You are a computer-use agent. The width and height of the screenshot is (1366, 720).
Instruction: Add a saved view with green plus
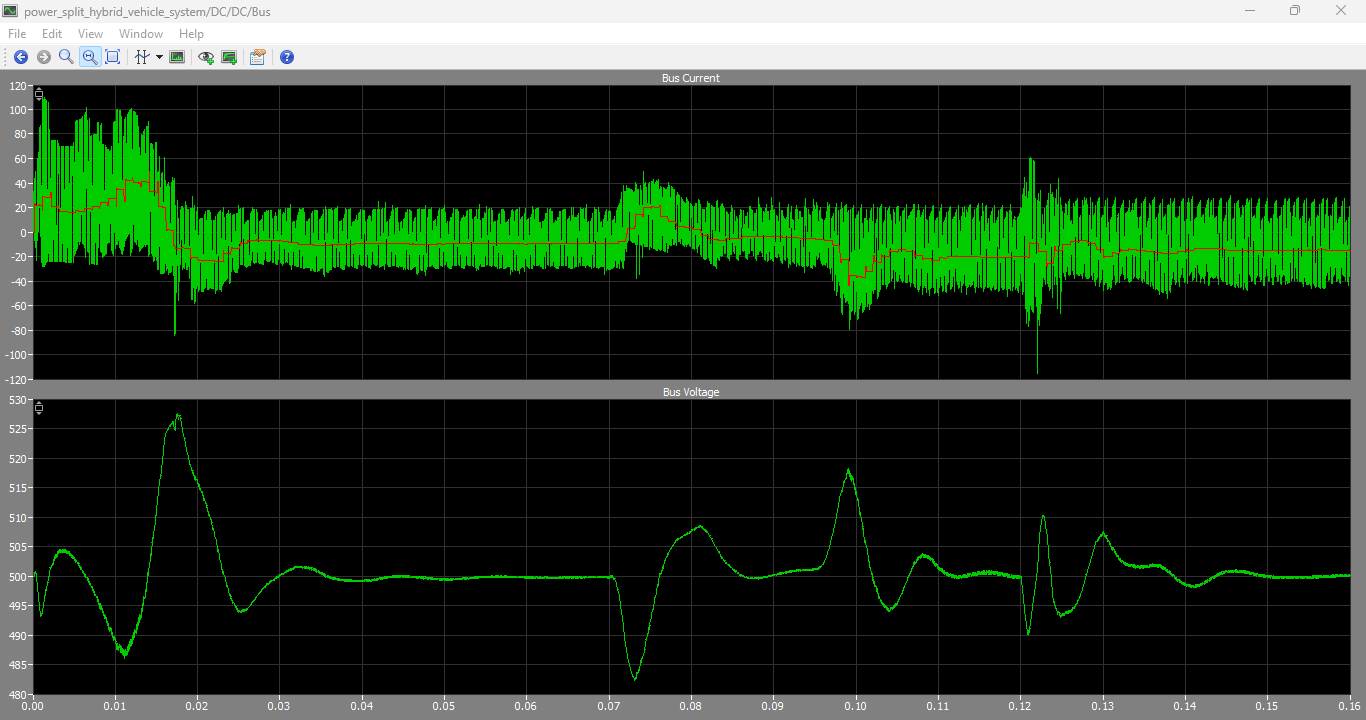(229, 57)
